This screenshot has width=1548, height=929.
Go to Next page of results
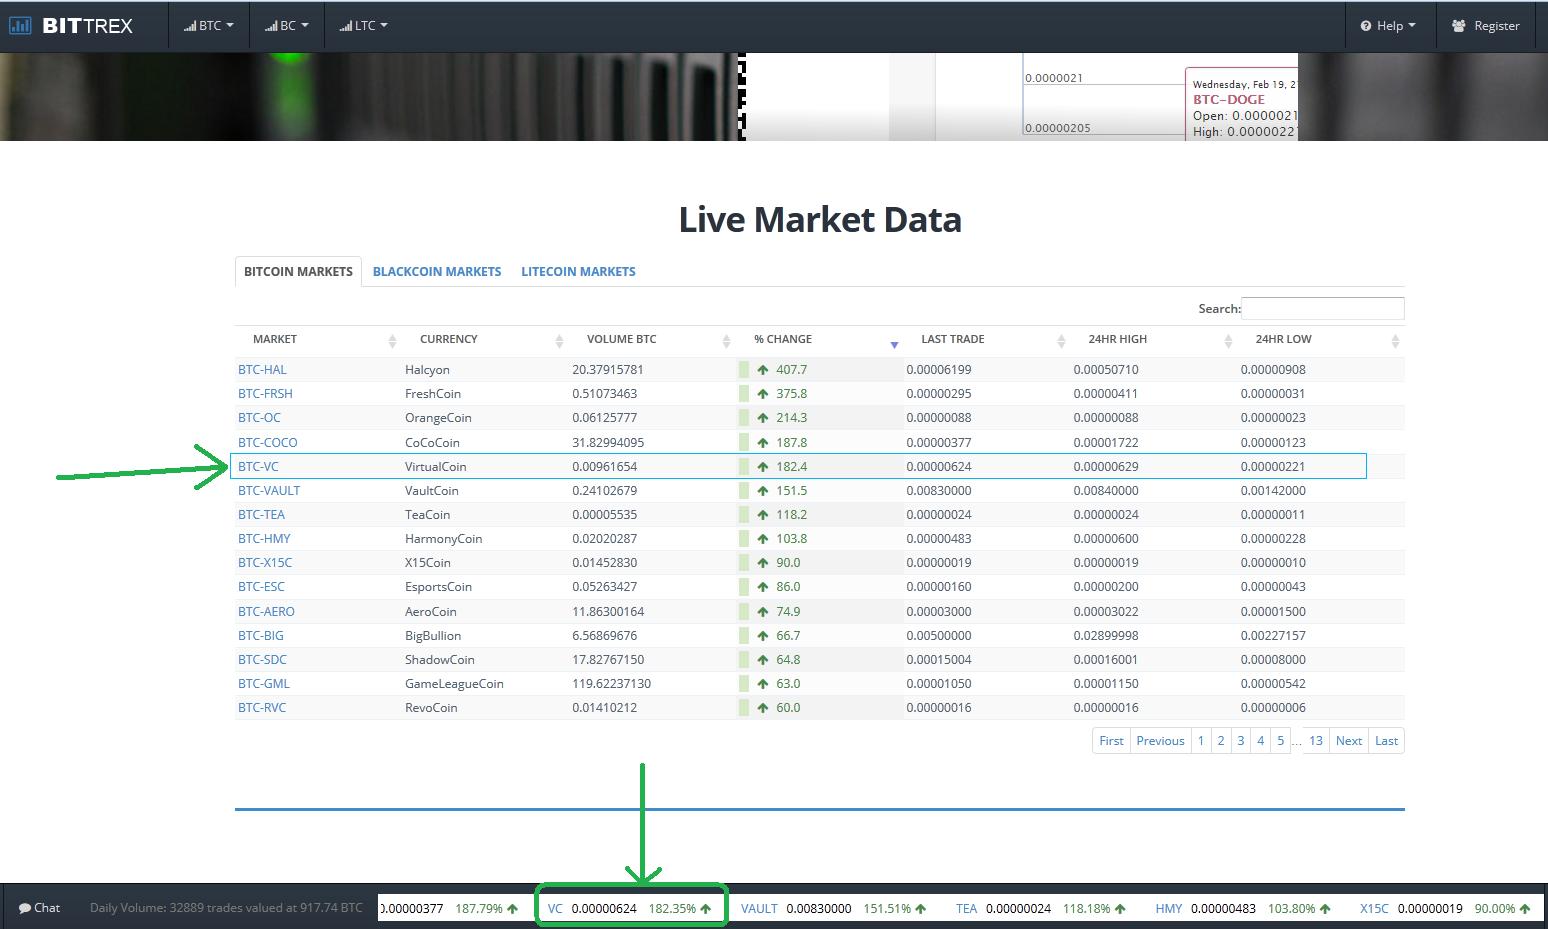point(1349,740)
